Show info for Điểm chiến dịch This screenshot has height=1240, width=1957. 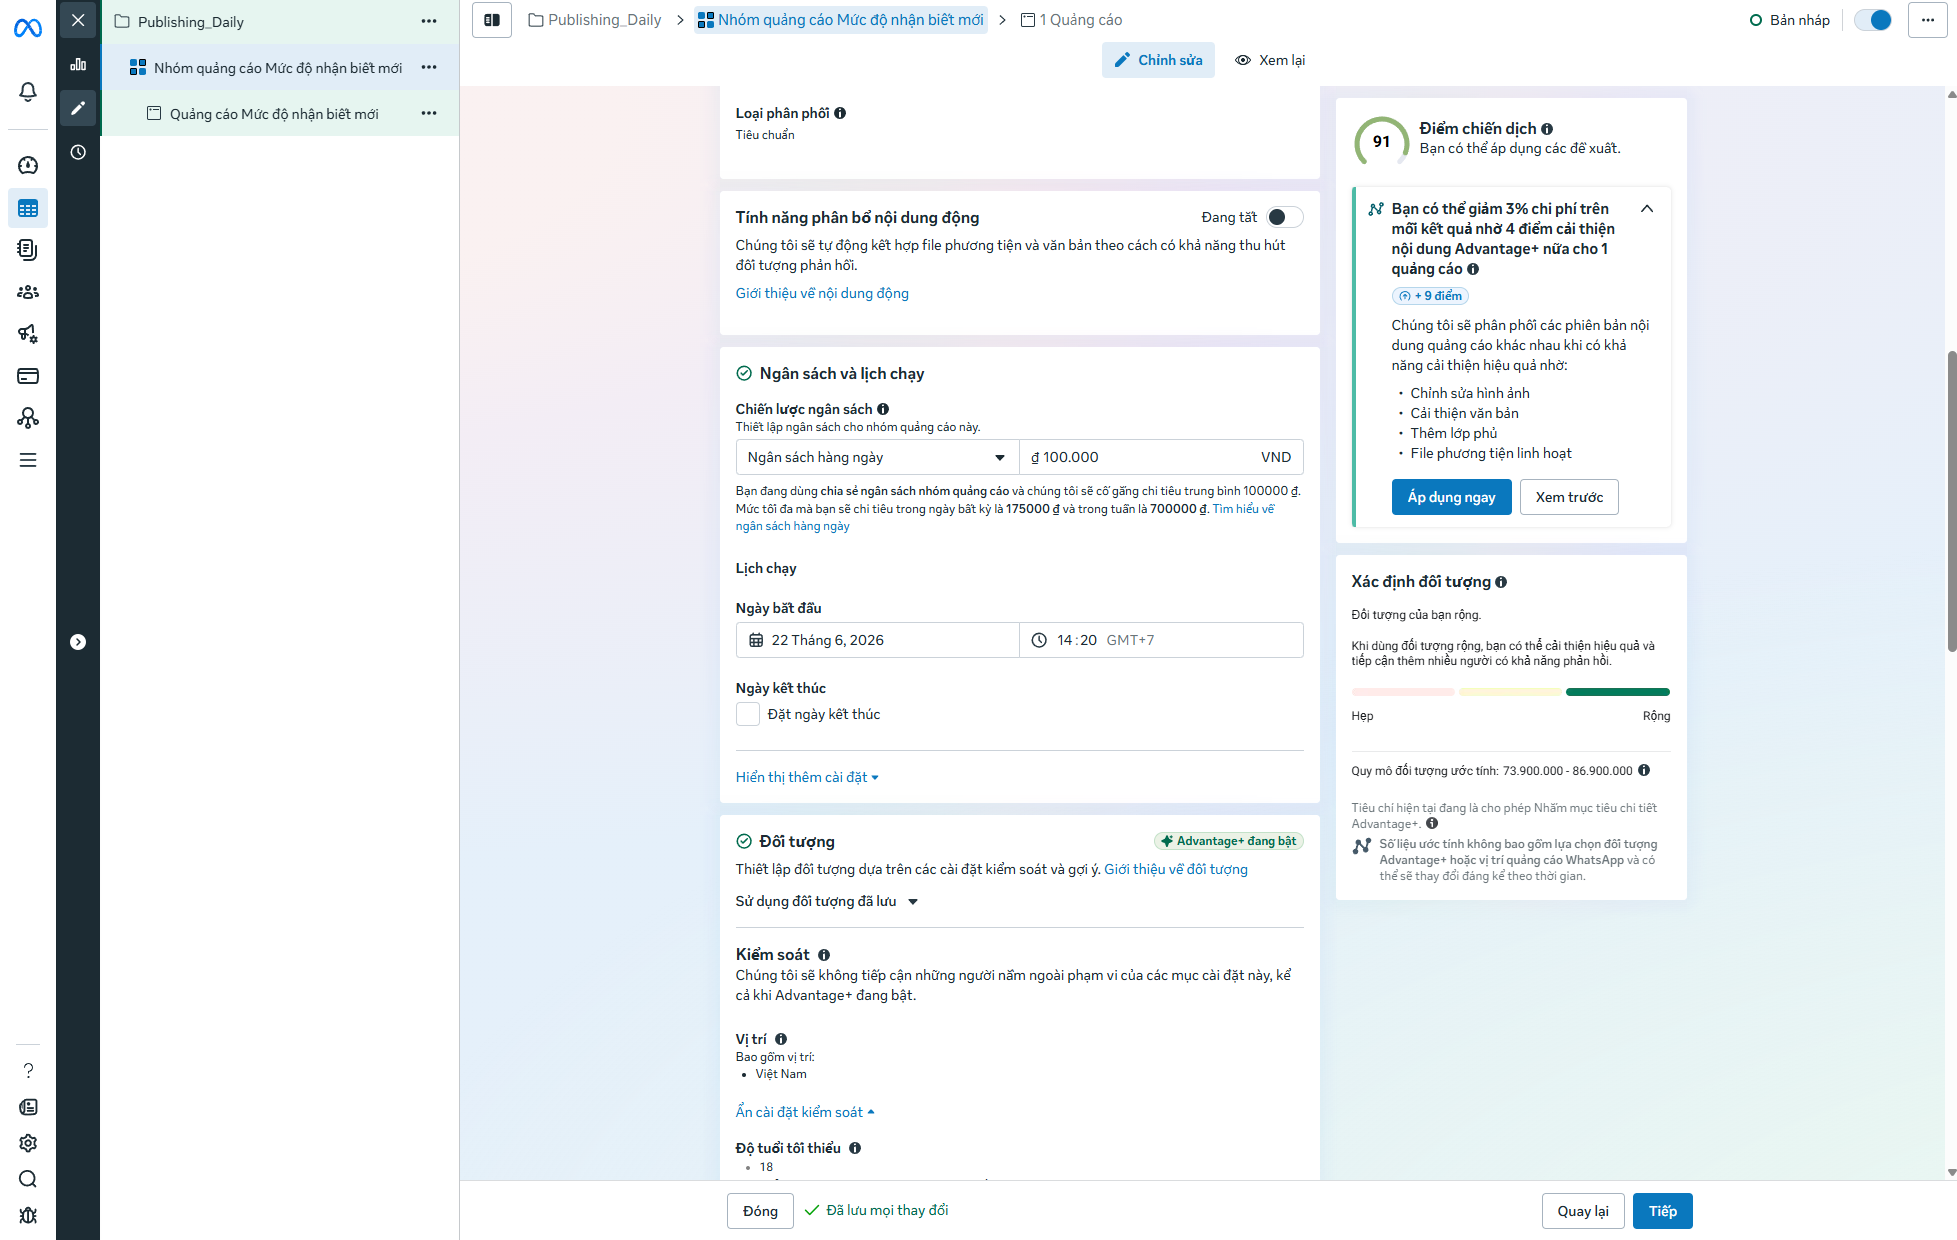pyautogui.click(x=1547, y=129)
